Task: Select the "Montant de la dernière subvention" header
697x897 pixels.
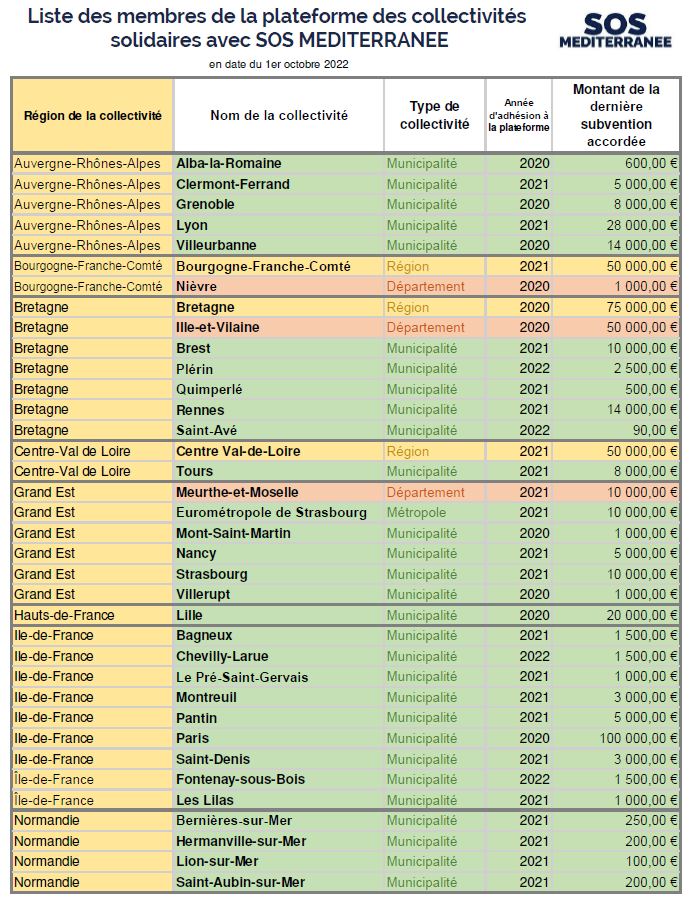Action: coord(616,115)
